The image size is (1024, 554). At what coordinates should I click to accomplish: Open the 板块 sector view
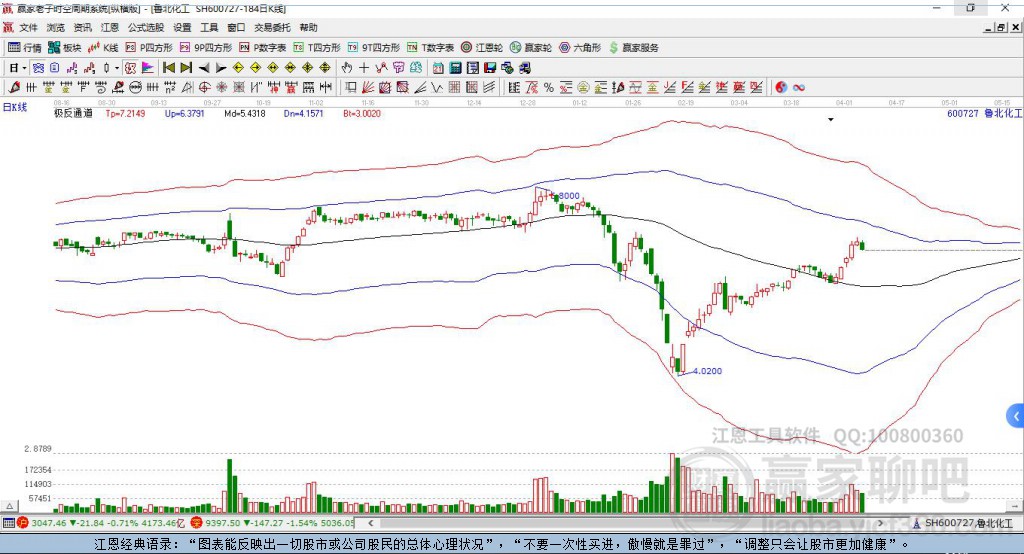tap(64, 48)
